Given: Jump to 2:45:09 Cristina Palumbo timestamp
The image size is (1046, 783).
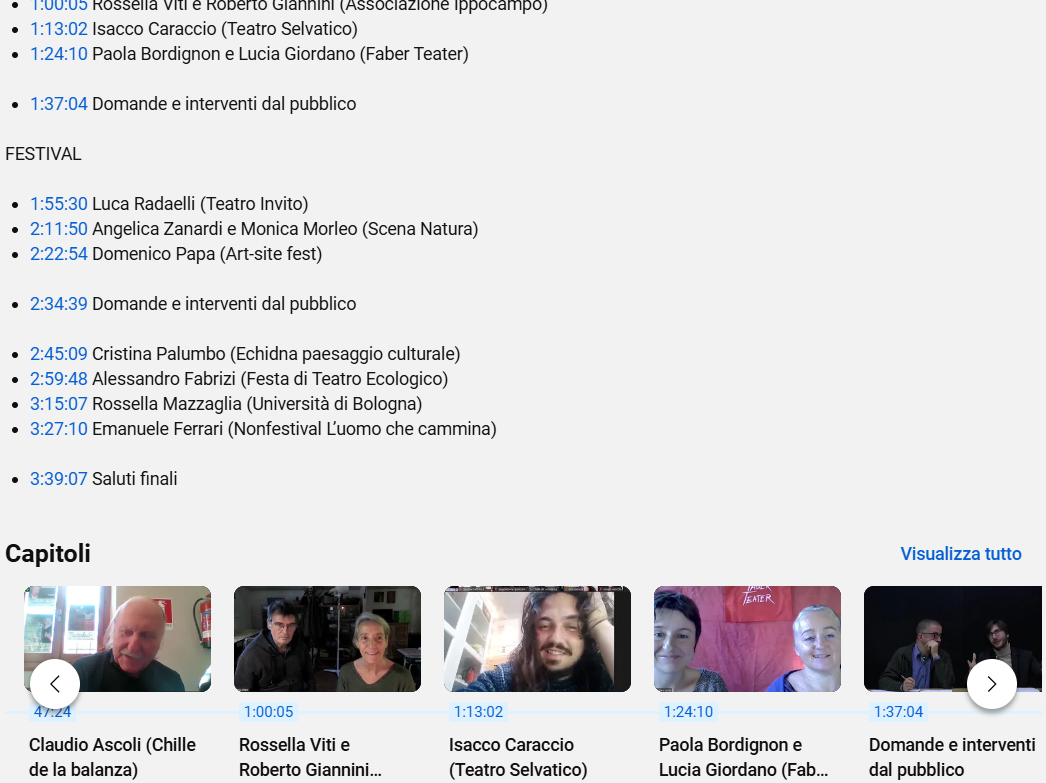Looking at the screenshot, I should [x=59, y=354].
